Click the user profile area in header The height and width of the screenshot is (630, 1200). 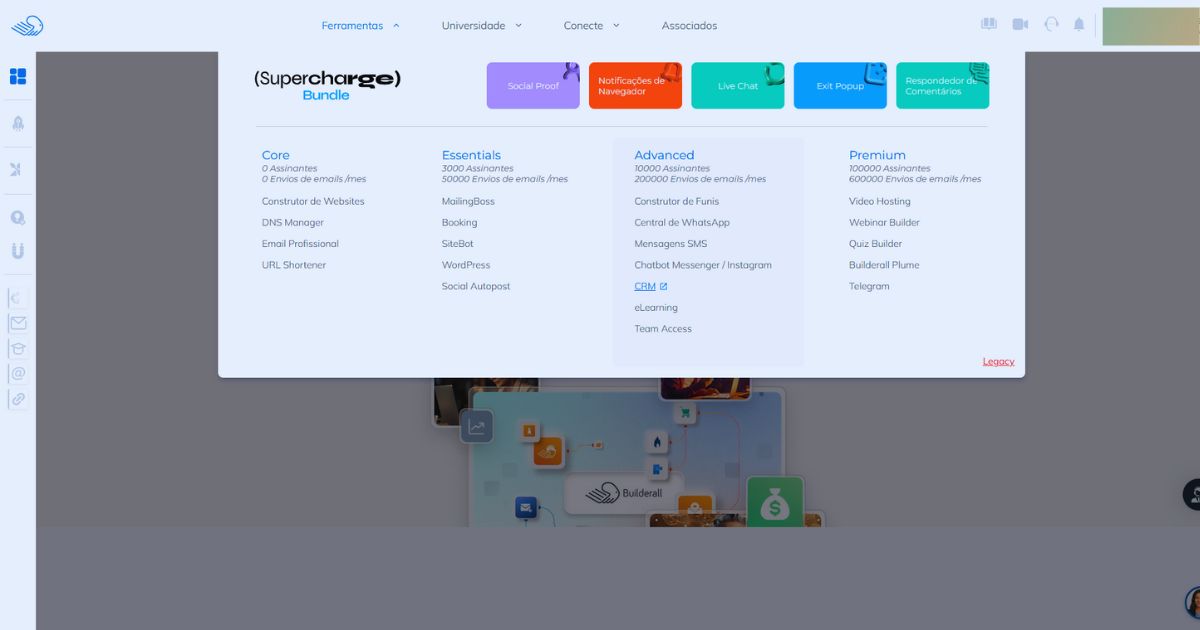tap(1151, 26)
